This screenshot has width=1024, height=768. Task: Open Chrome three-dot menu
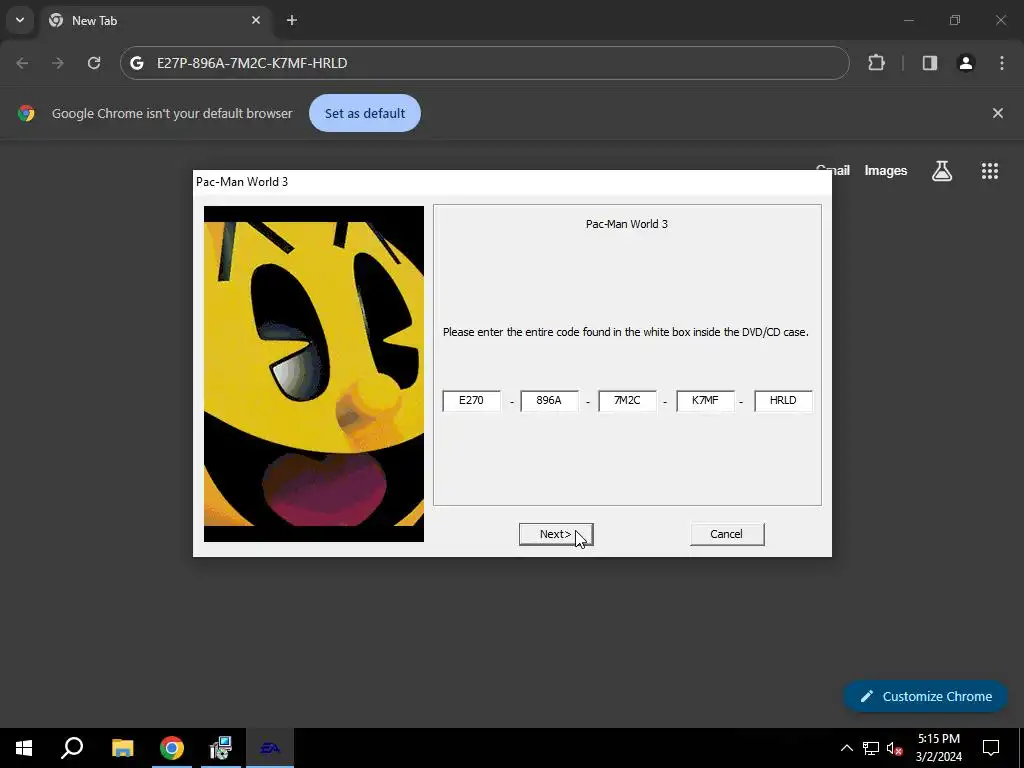[x=1002, y=63]
